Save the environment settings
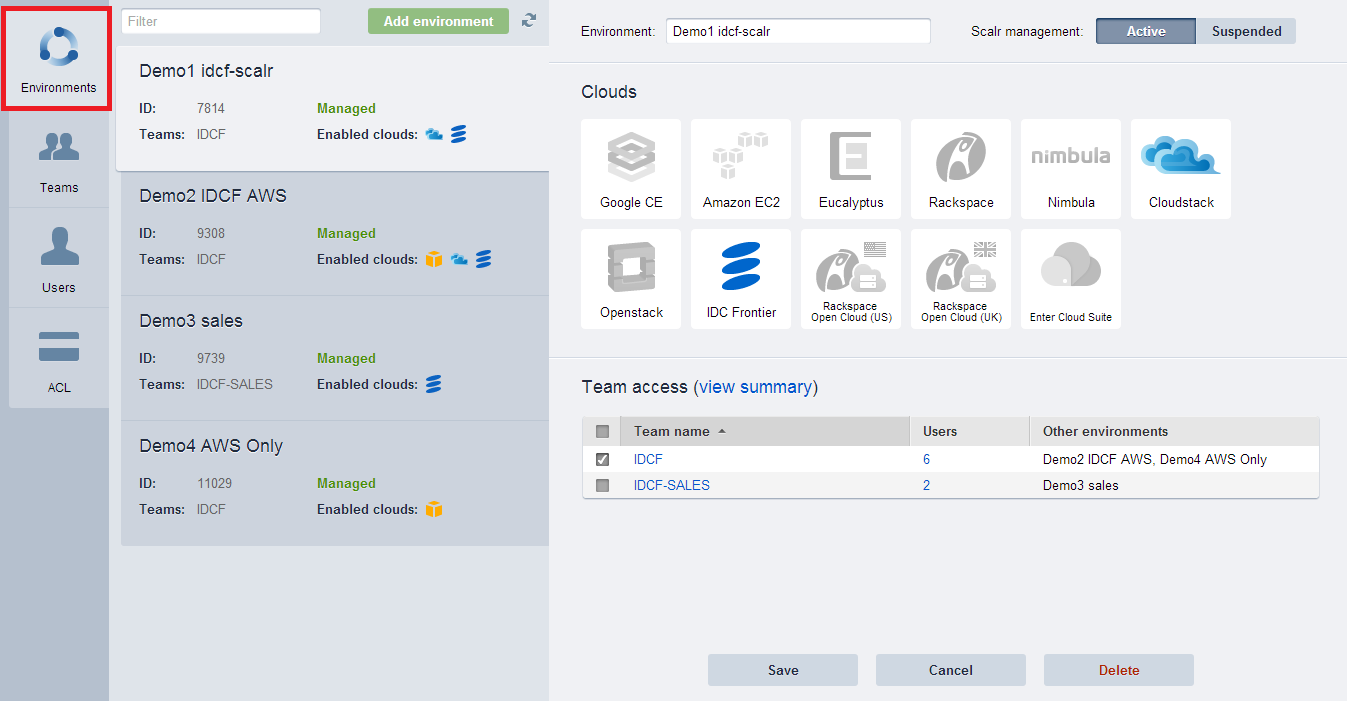Viewport: 1347px width, 701px height. click(x=783, y=670)
